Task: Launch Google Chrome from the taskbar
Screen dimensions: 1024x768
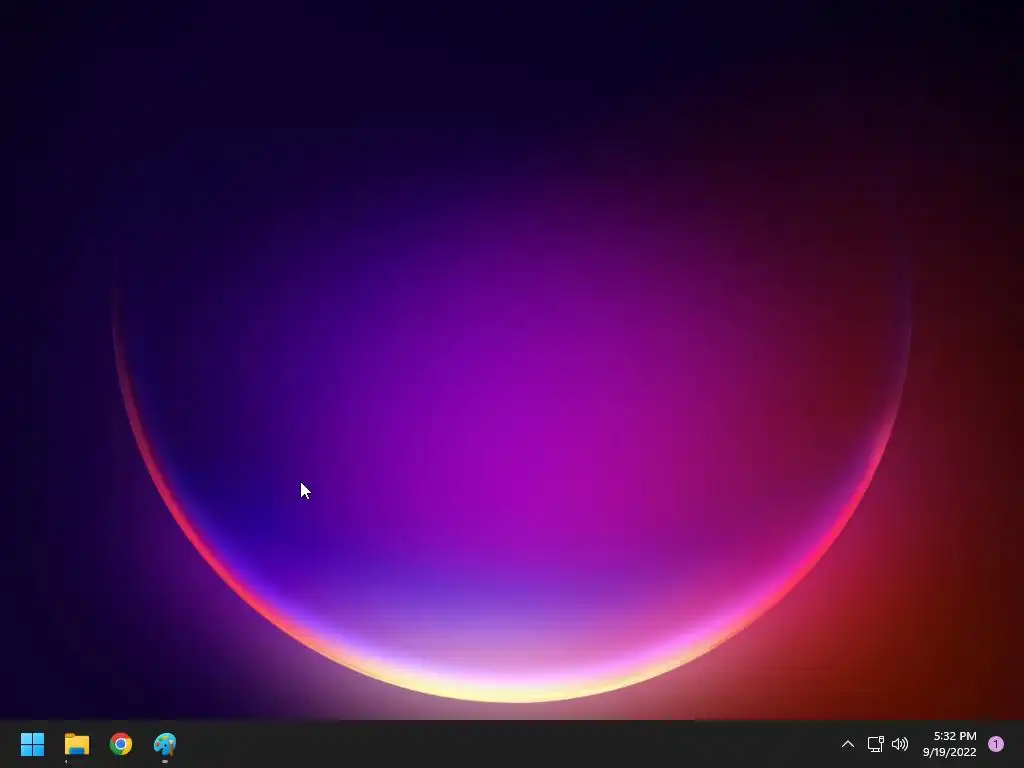Action: 121,744
